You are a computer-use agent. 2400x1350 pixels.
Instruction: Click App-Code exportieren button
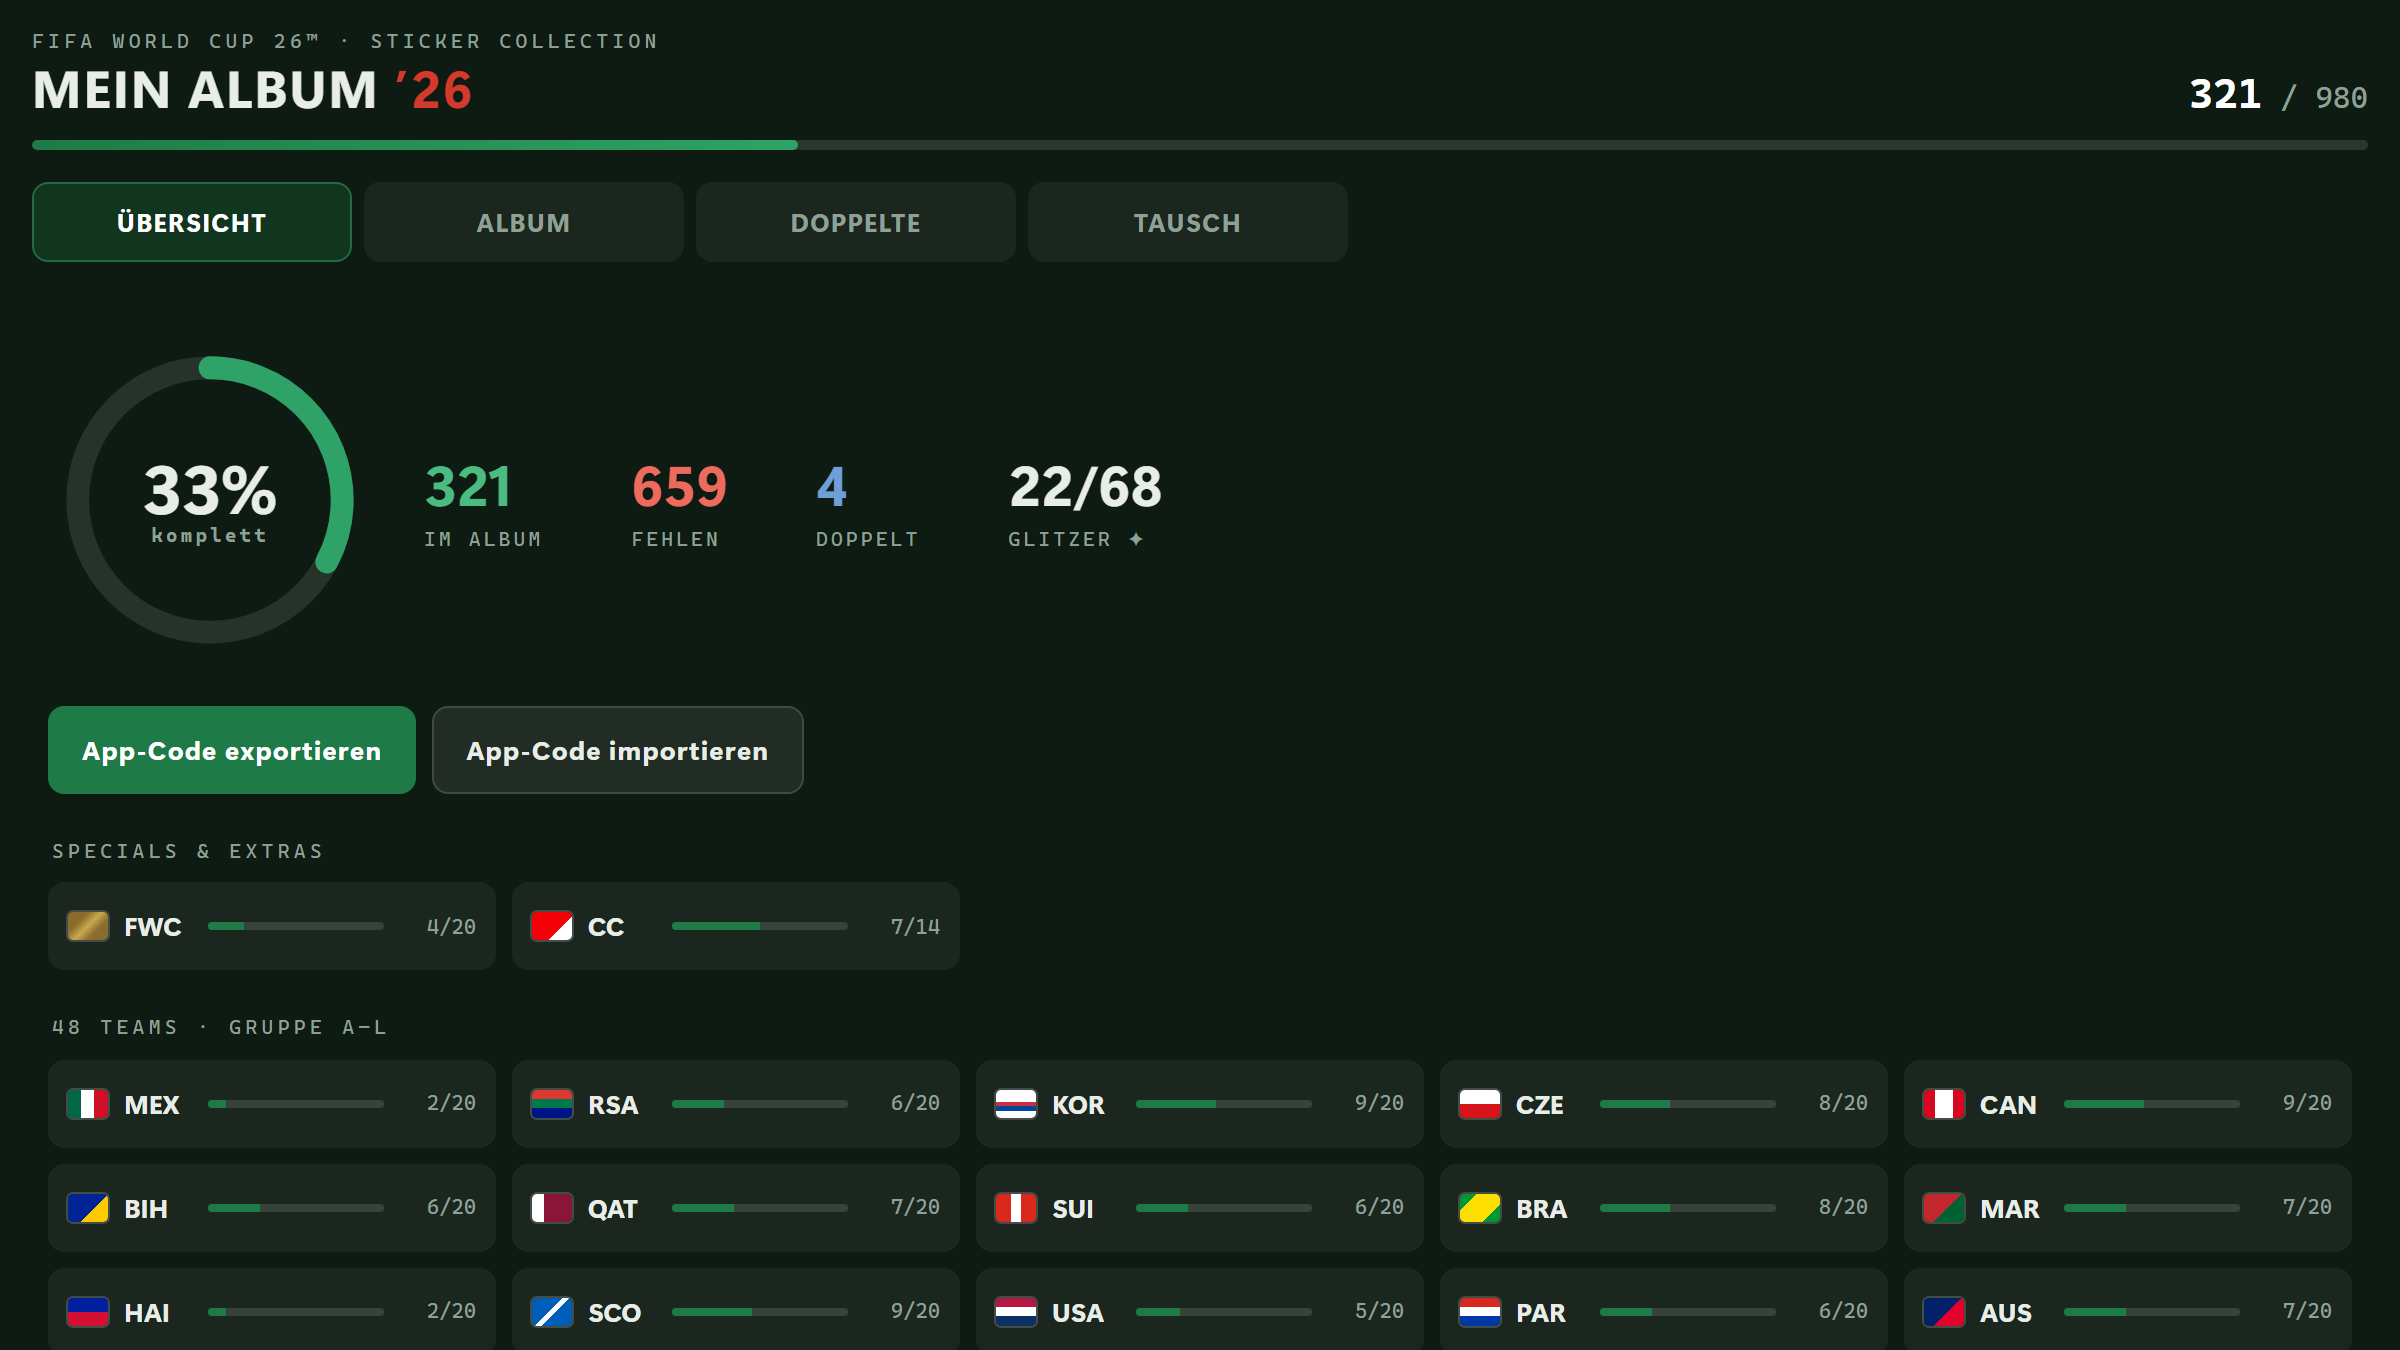click(x=232, y=750)
